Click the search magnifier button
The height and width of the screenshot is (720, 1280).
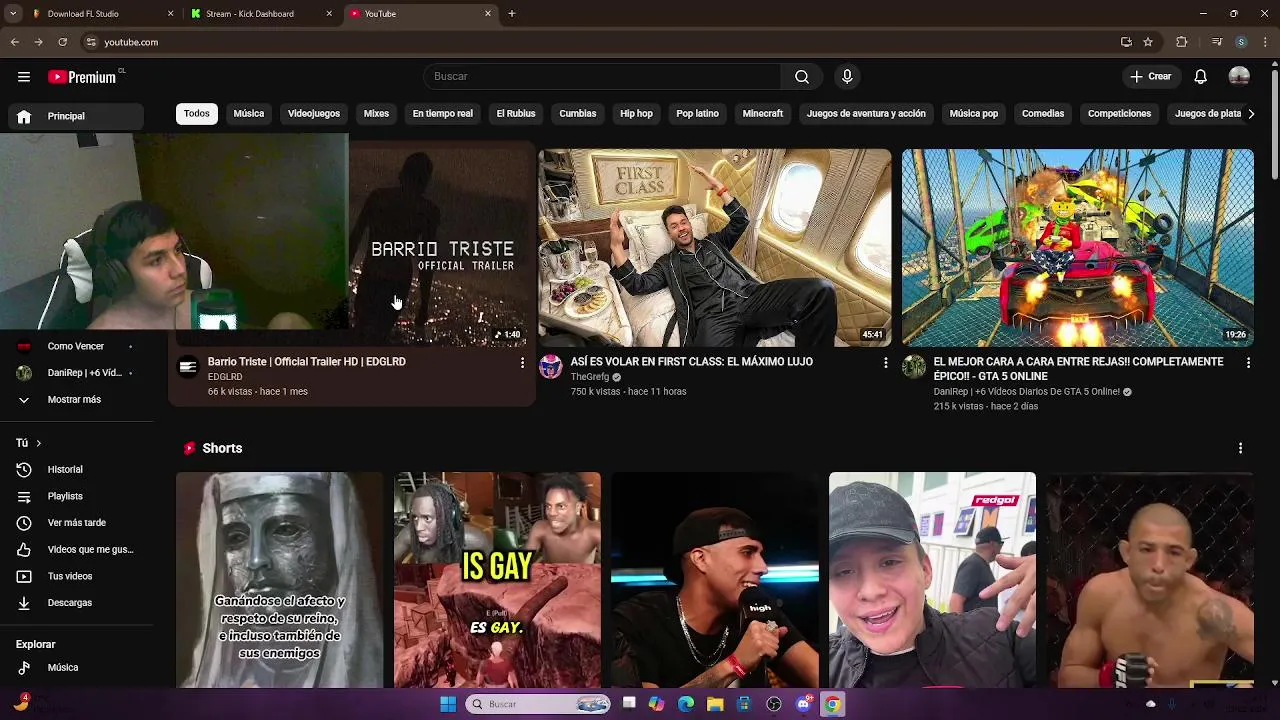(x=802, y=77)
